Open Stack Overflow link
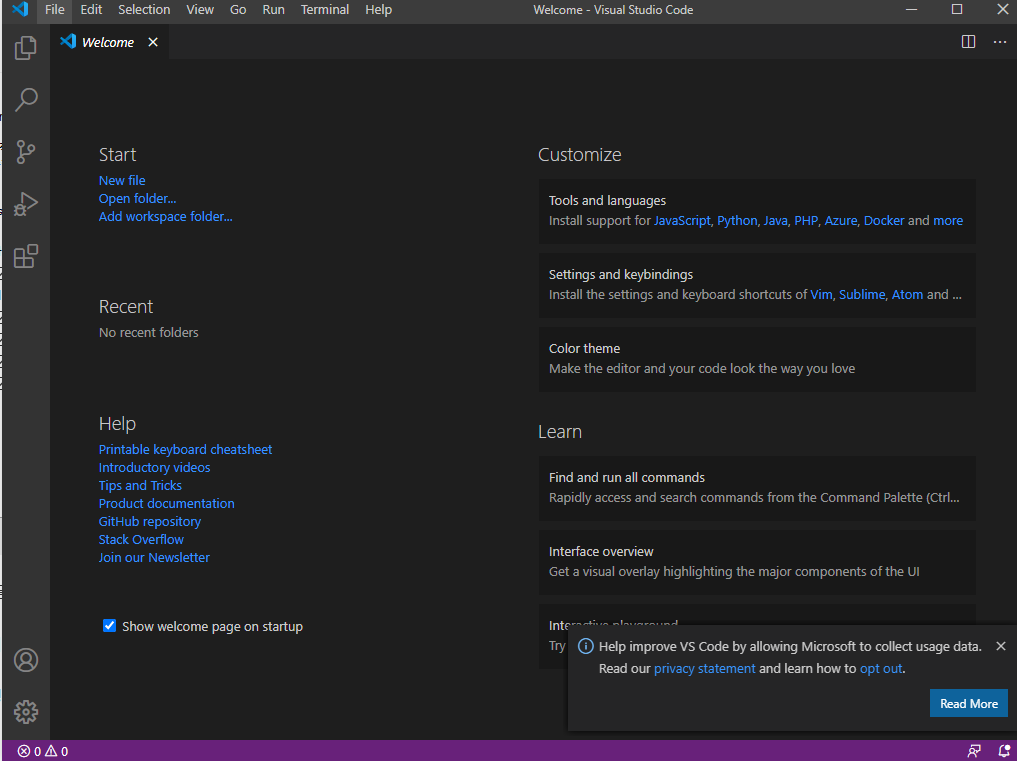The height and width of the screenshot is (761, 1017). coord(141,540)
